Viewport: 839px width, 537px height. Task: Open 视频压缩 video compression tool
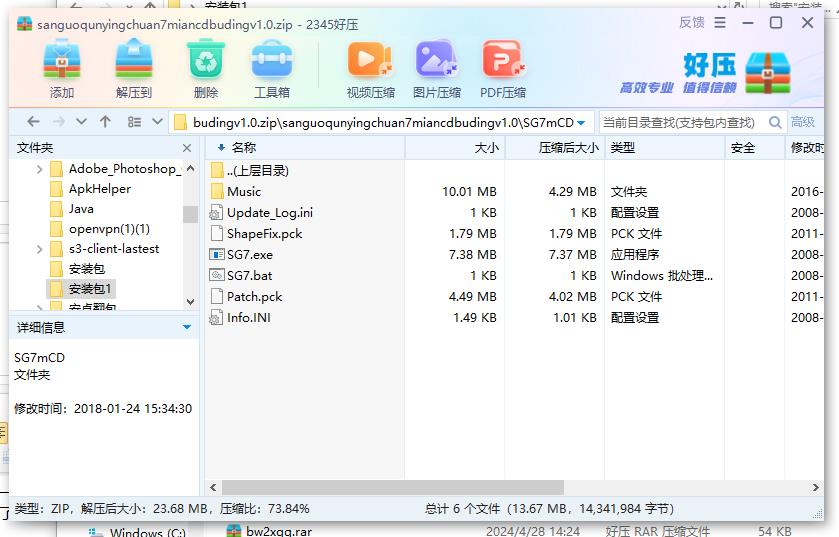(370, 59)
